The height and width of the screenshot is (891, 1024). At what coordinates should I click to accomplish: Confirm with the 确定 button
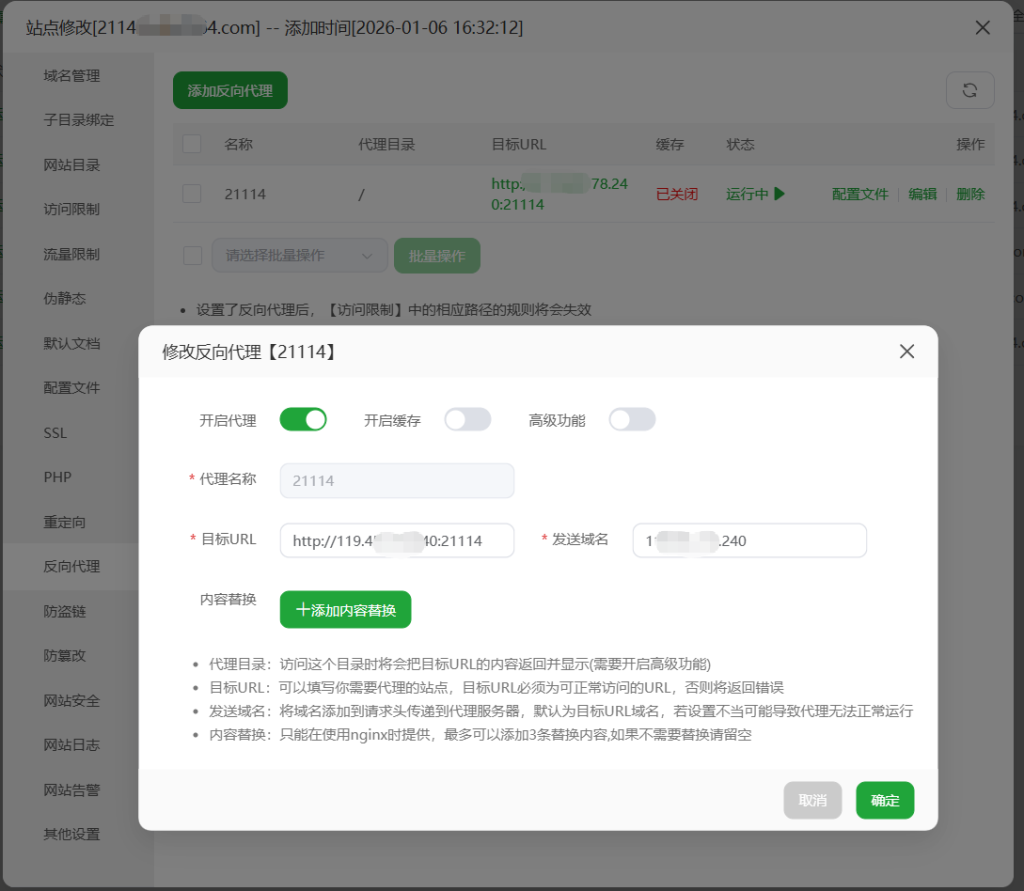885,800
